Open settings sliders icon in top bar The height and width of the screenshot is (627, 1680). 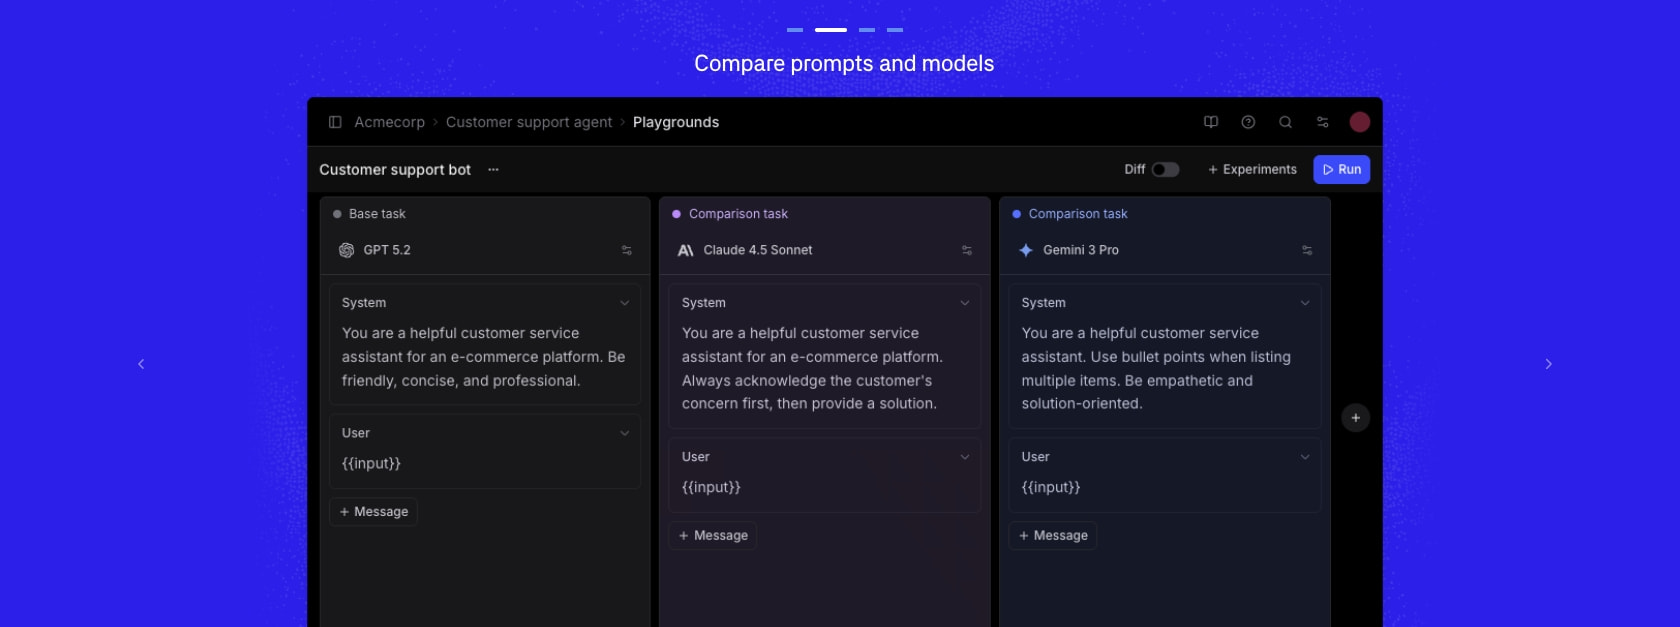1323,122
